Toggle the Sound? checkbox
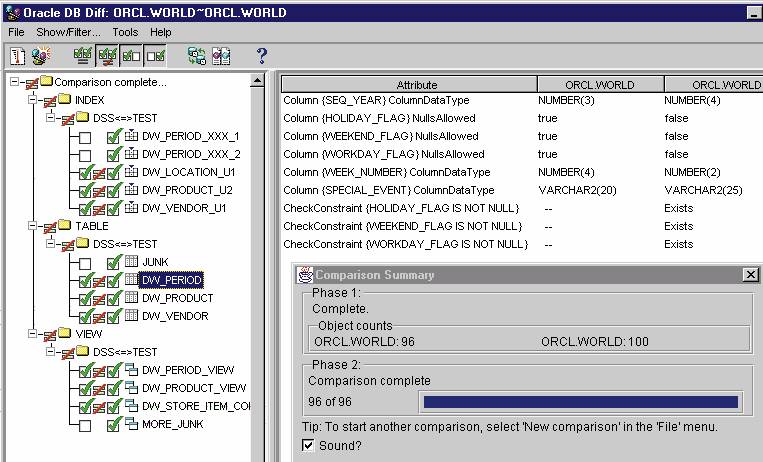This screenshot has width=763, height=462. coord(308,446)
